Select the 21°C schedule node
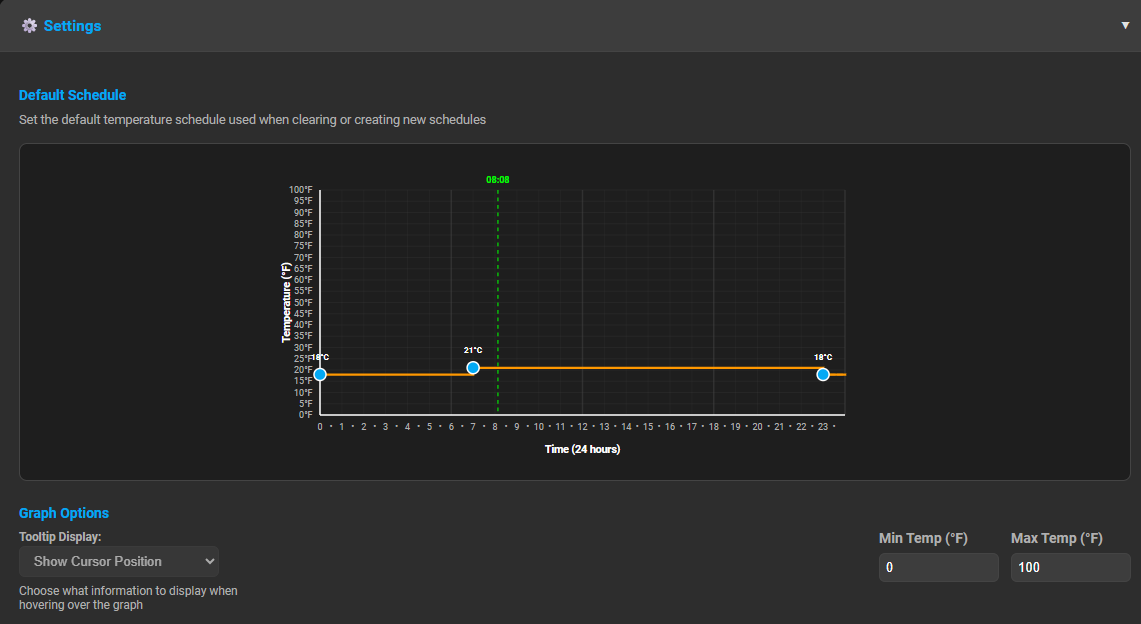The height and width of the screenshot is (624, 1141). pos(473,368)
